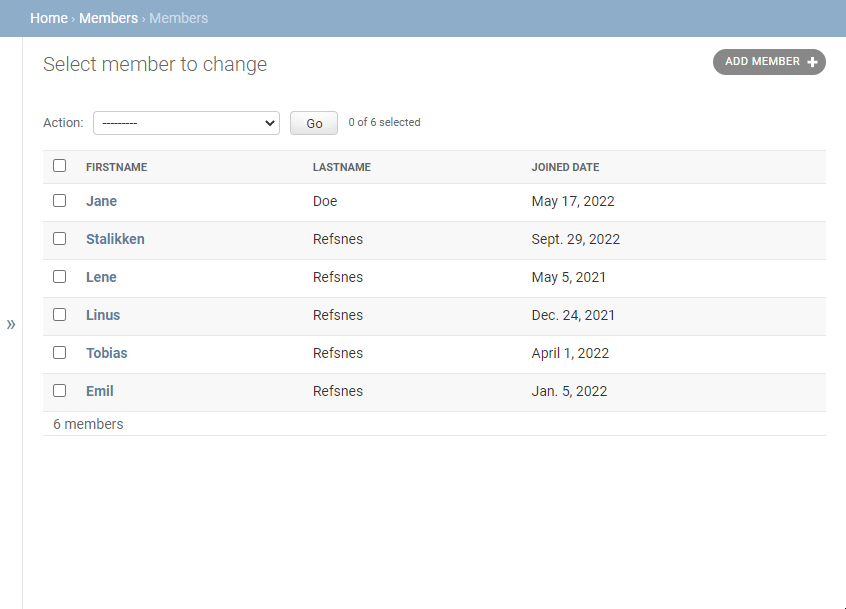Click the plus icon on Add Member

[812, 62]
